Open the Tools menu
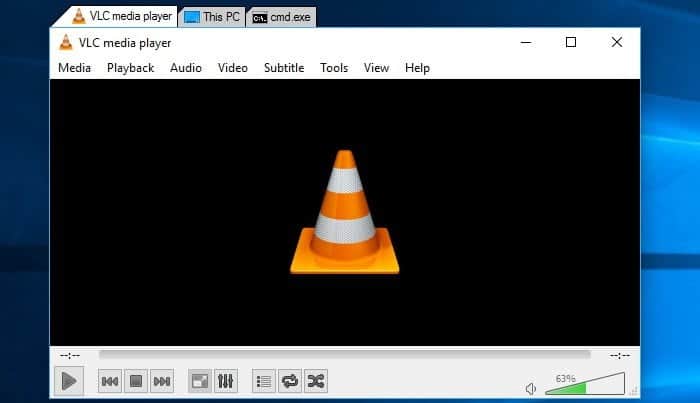The height and width of the screenshot is (403, 700). (x=334, y=68)
